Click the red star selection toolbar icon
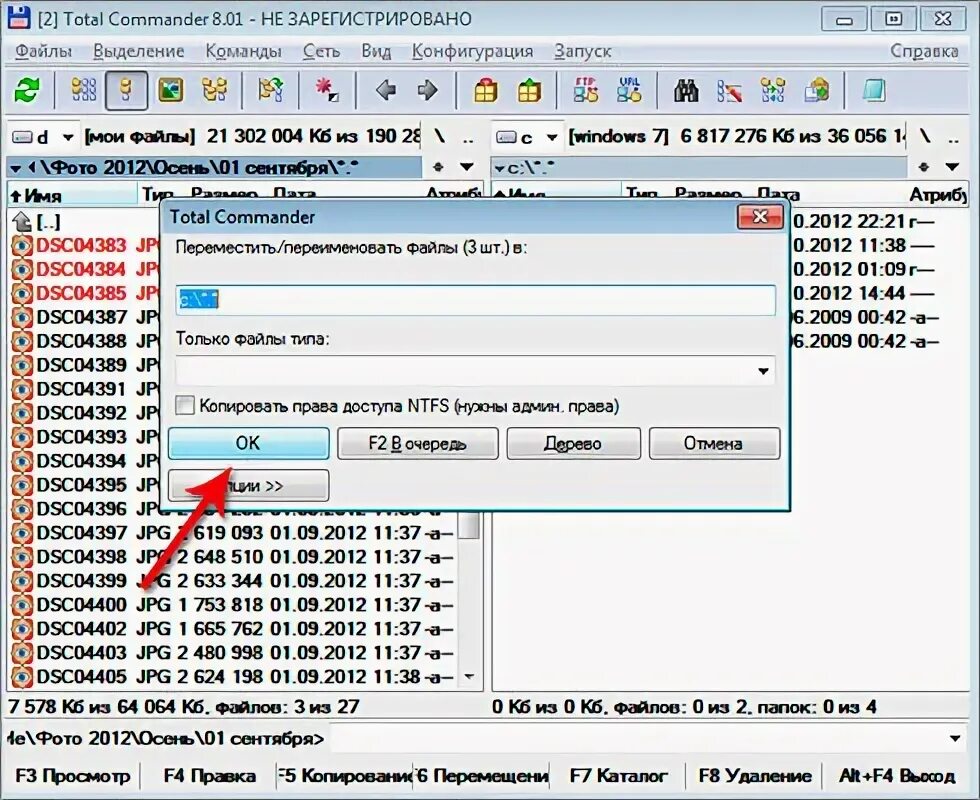This screenshot has width=980, height=800. (326, 91)
